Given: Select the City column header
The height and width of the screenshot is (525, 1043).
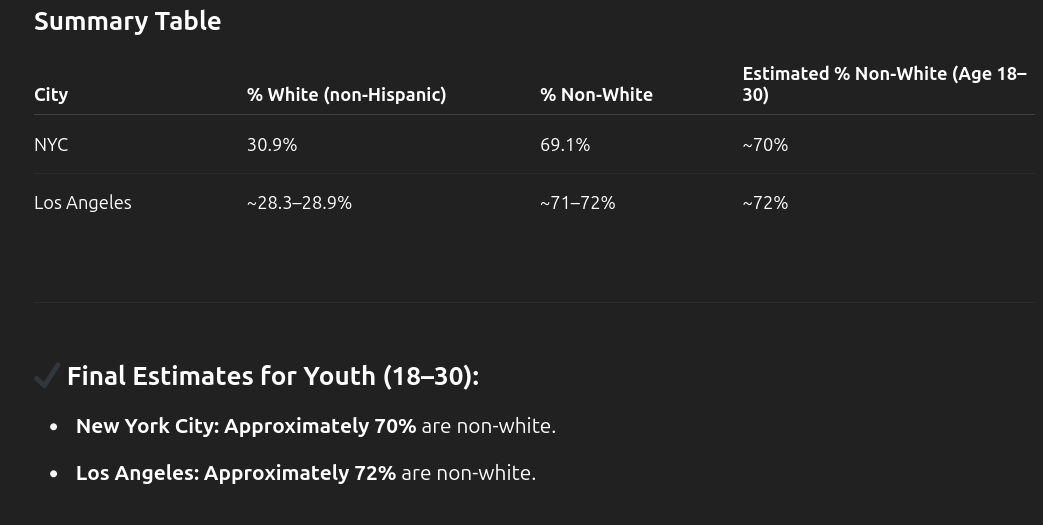Looking at the screenshot, I should pos(51,94).
